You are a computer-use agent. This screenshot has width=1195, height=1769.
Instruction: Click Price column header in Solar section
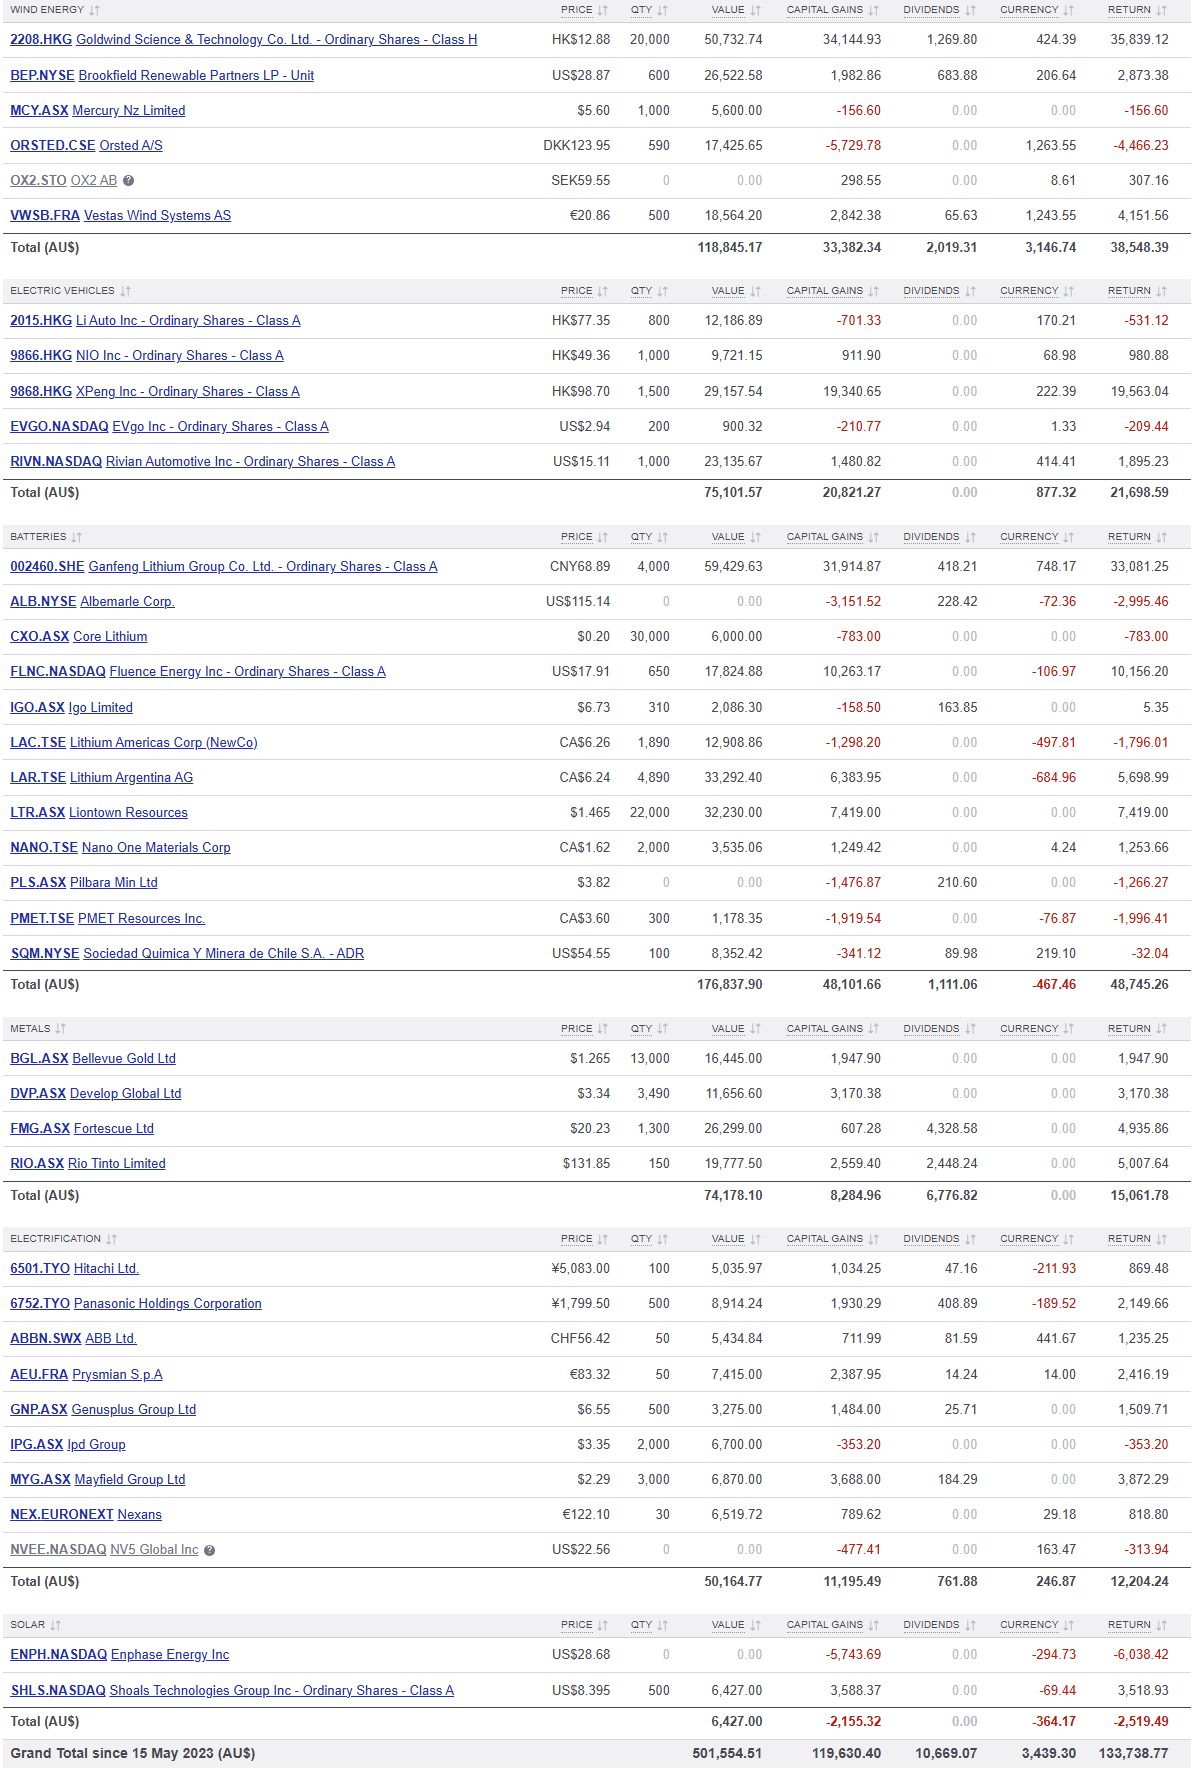[576, 1625]
